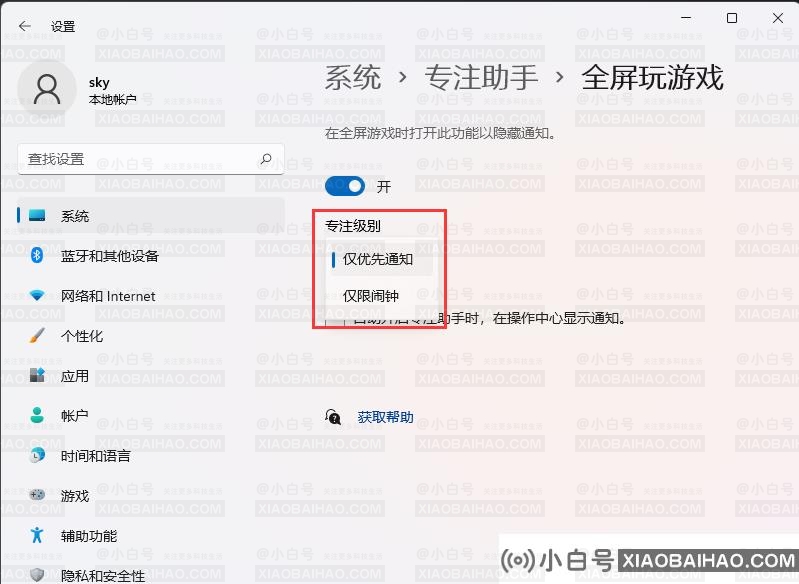
Task: Click the 获取帮助 link
Action: point(386,417)
